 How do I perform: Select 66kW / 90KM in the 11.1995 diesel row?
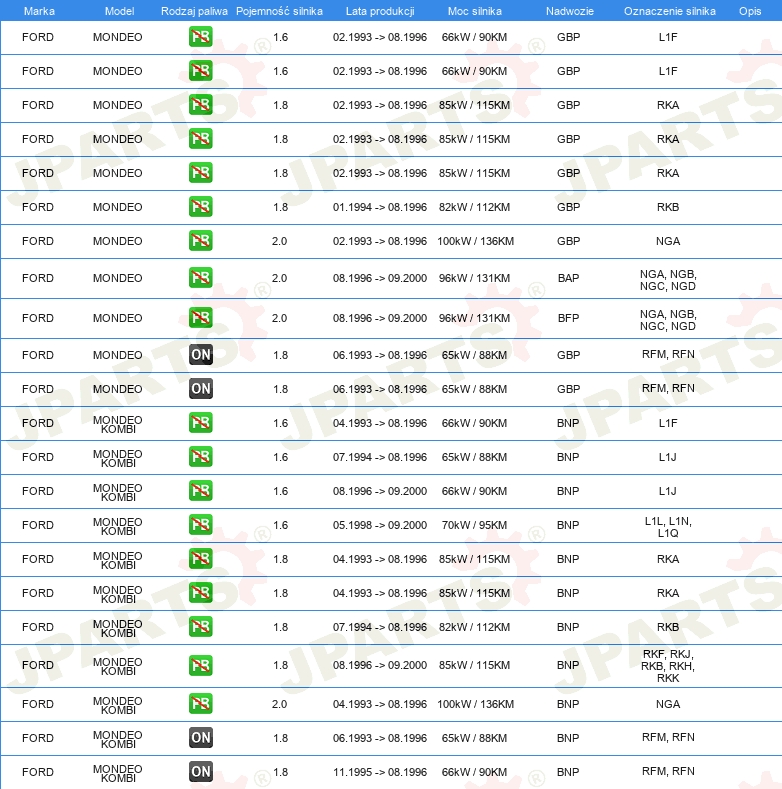coord(474,772)
